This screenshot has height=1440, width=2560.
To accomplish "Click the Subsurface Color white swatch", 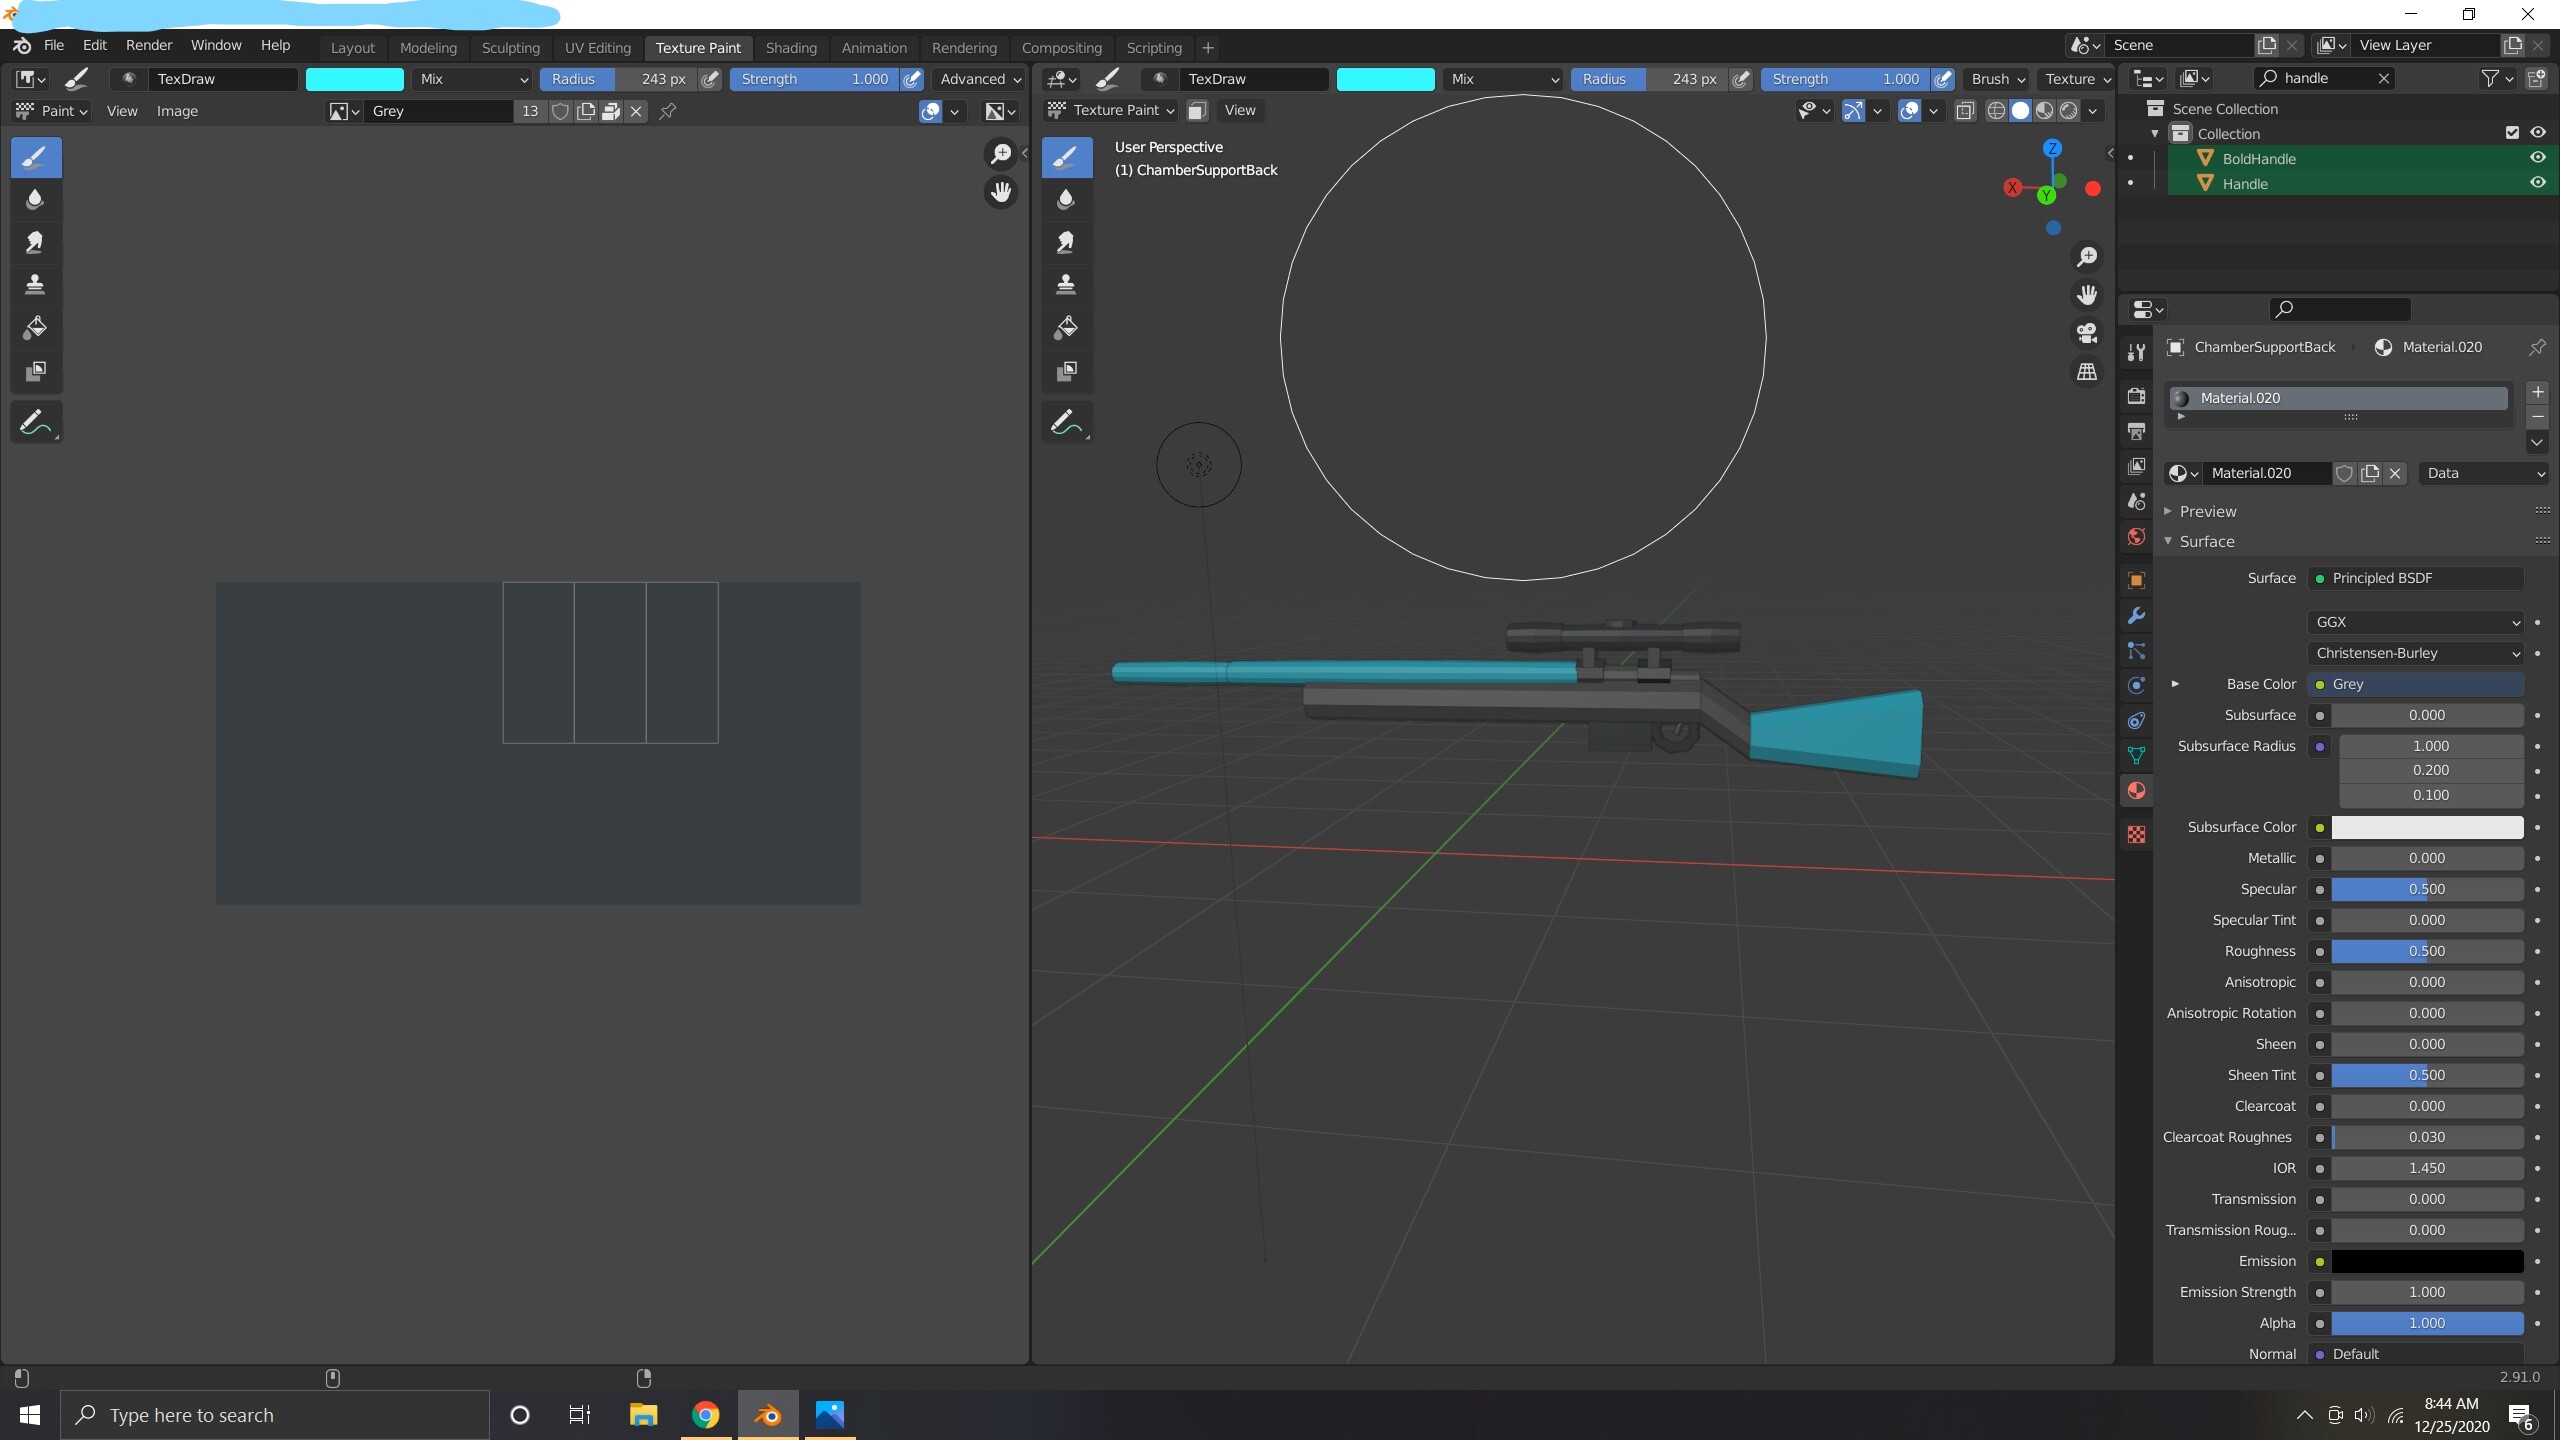I will click(x=2426, y=827).
